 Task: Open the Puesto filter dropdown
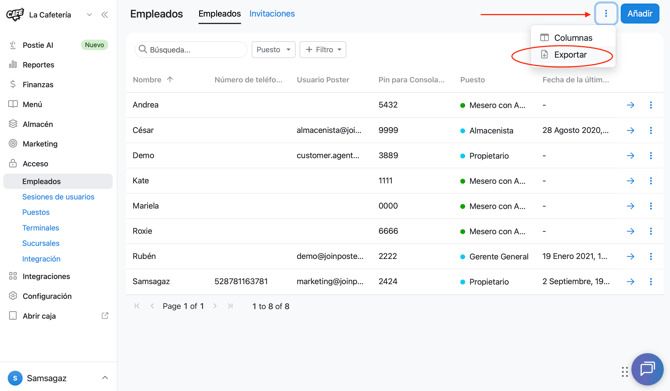click(x=273, y=50)
